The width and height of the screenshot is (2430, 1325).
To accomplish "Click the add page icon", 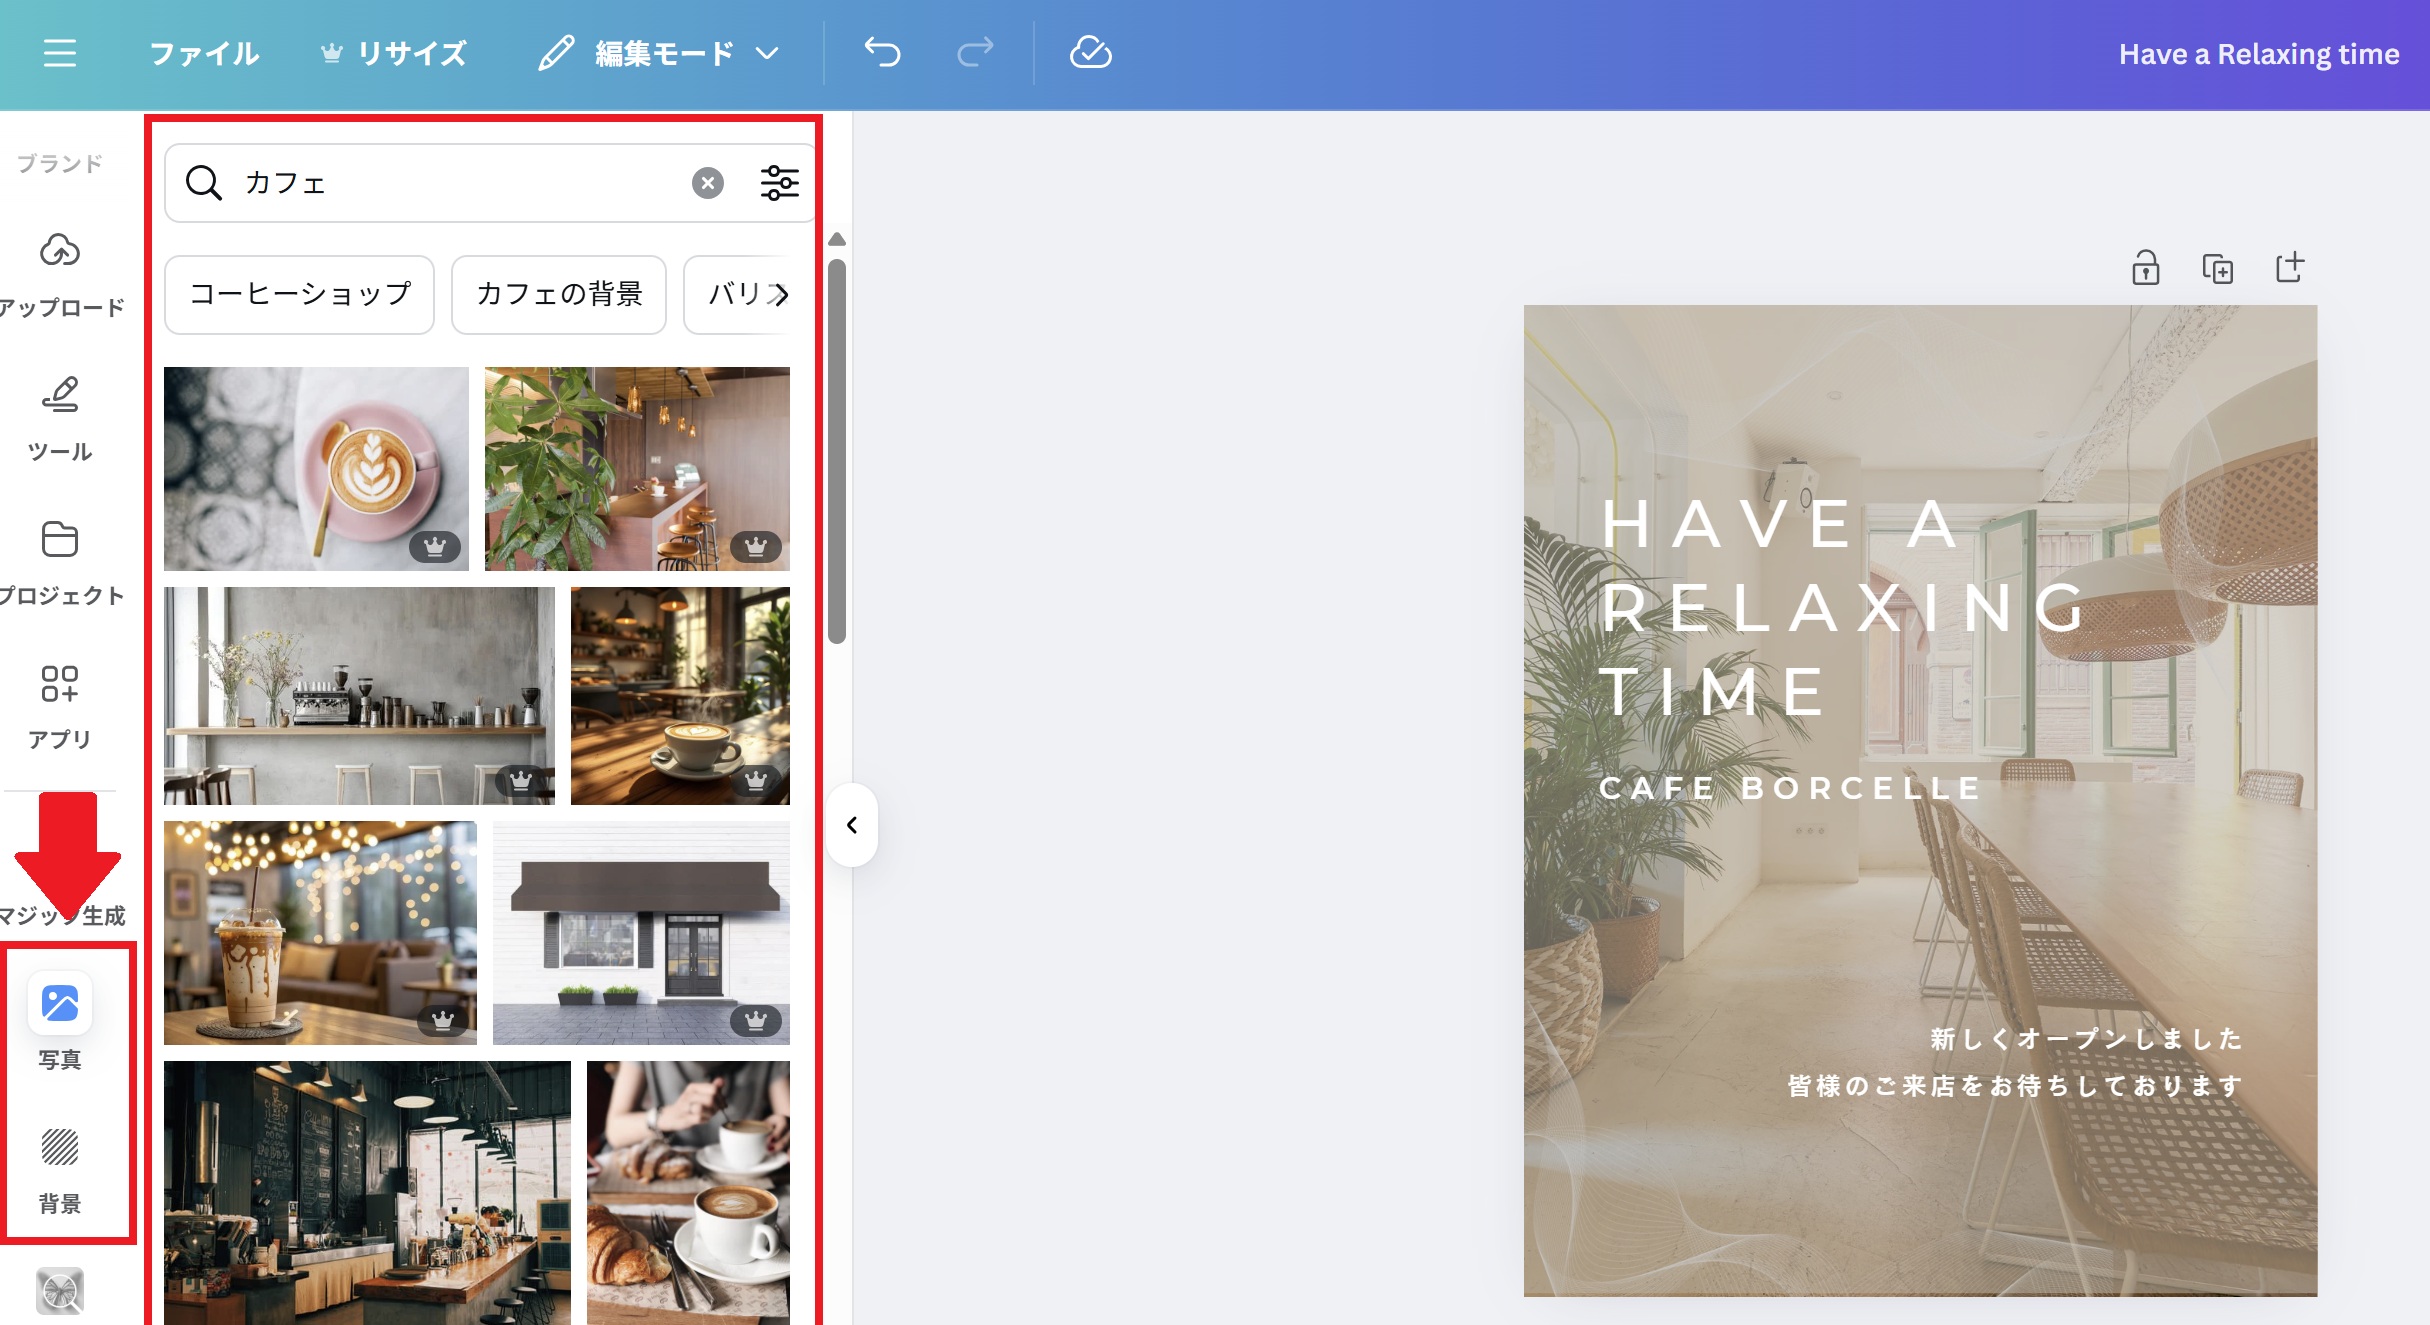I will click(x=2289, y=268).
